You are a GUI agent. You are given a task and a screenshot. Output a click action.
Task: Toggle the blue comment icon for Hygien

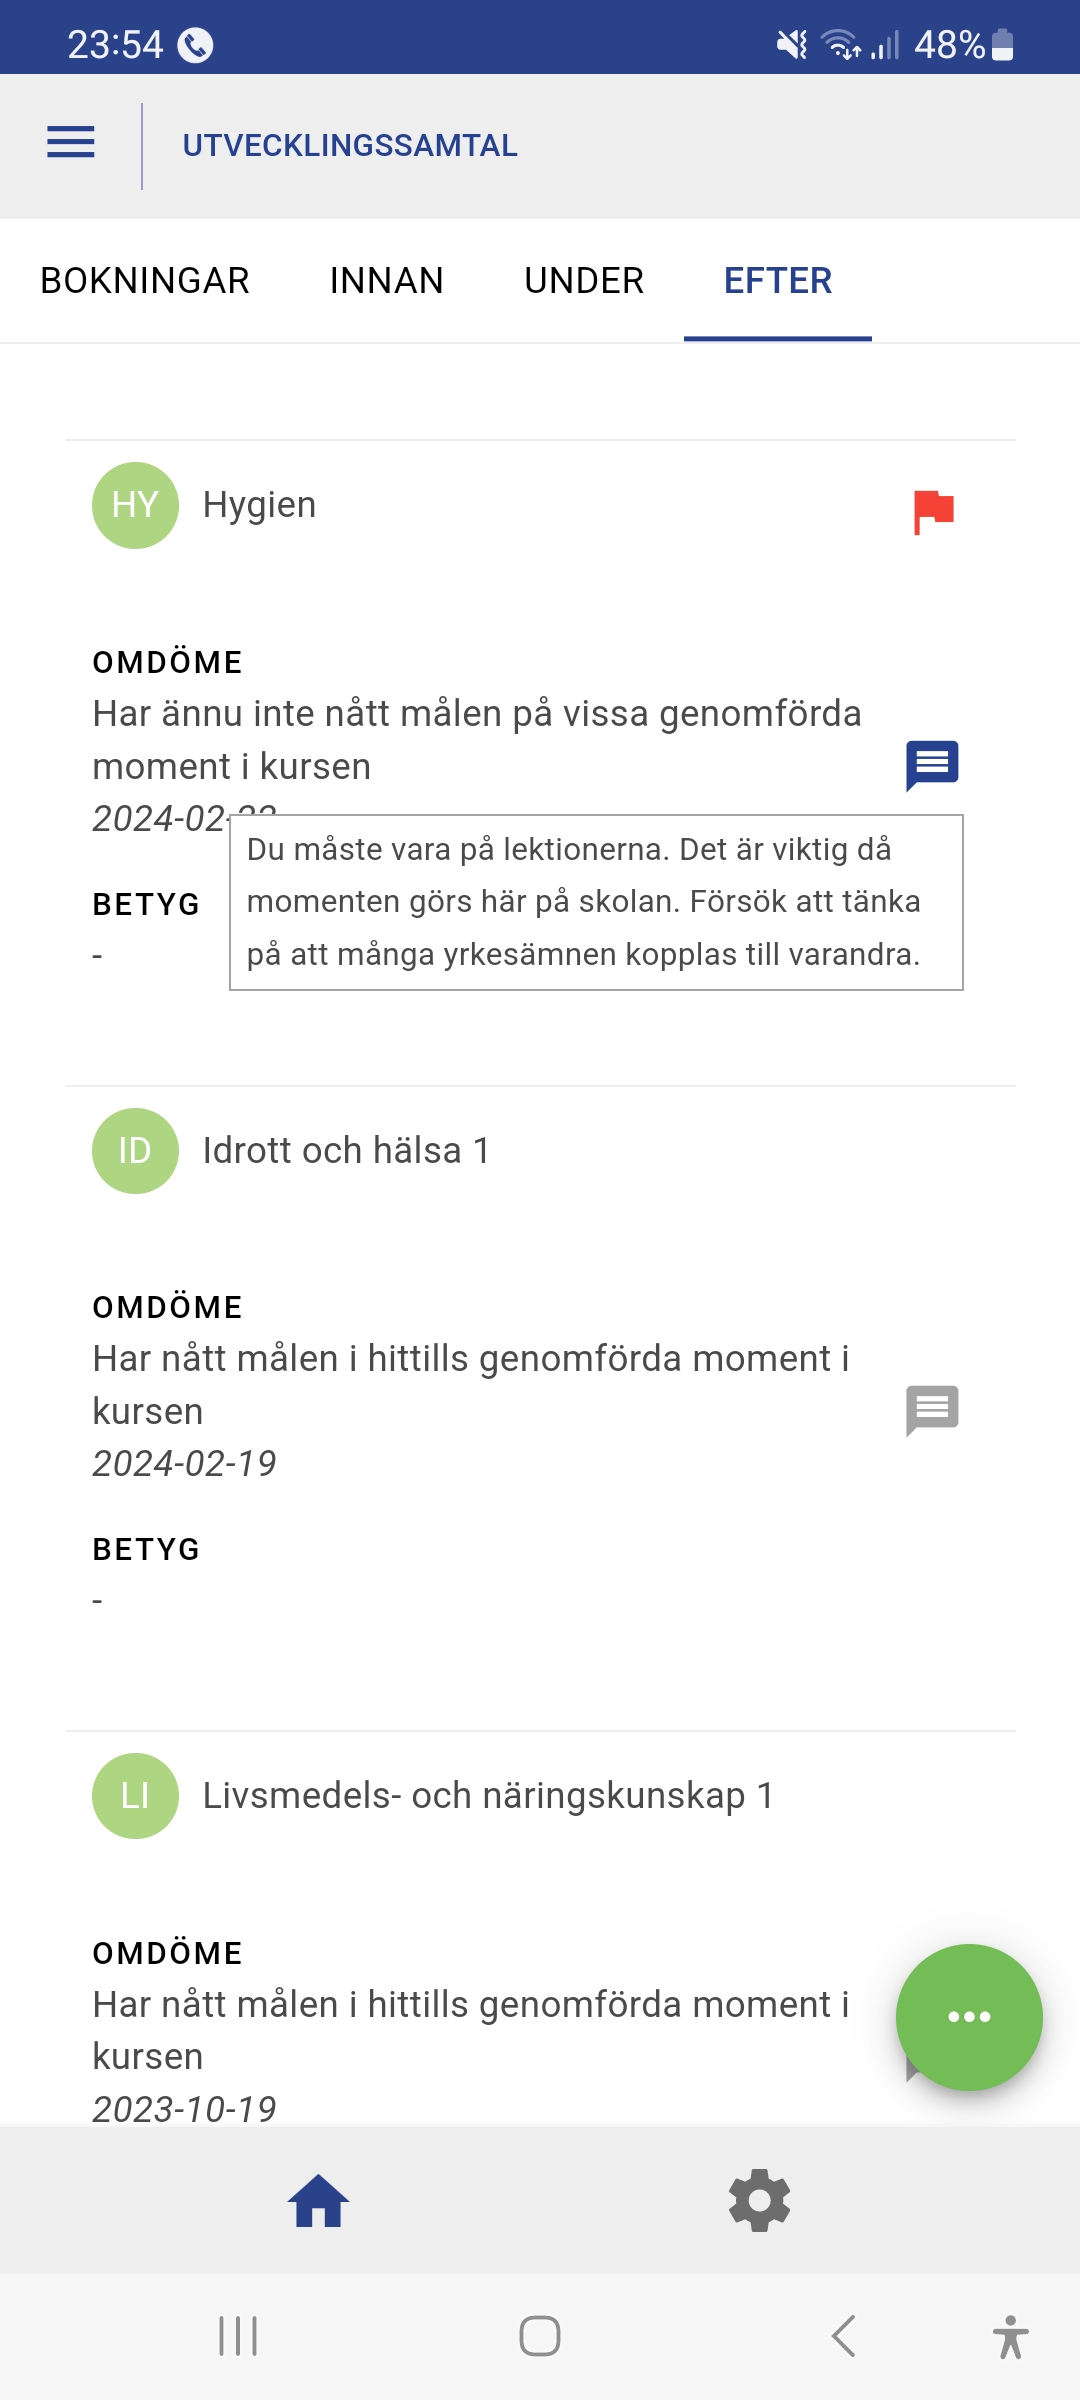932,765
